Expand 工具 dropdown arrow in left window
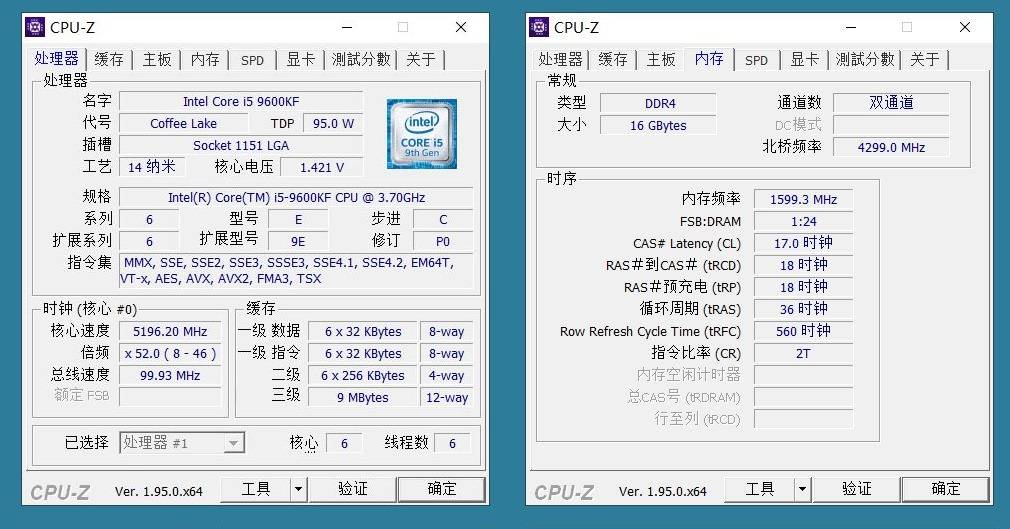 click(x=298, y=490)
